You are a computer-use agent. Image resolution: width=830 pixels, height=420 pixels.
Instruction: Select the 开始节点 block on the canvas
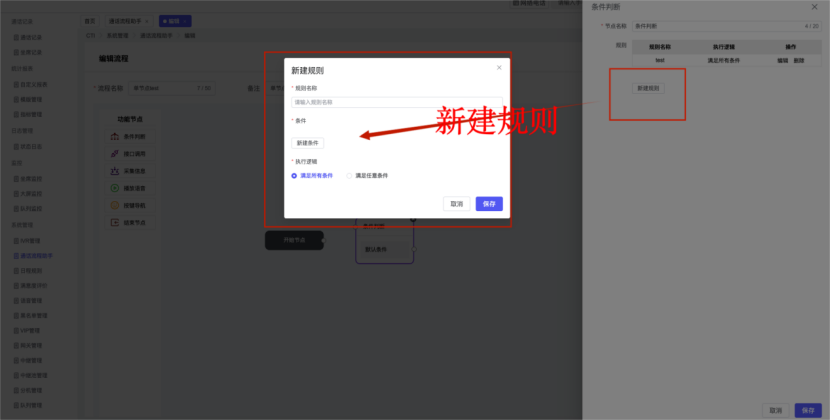tap(294, 240)
